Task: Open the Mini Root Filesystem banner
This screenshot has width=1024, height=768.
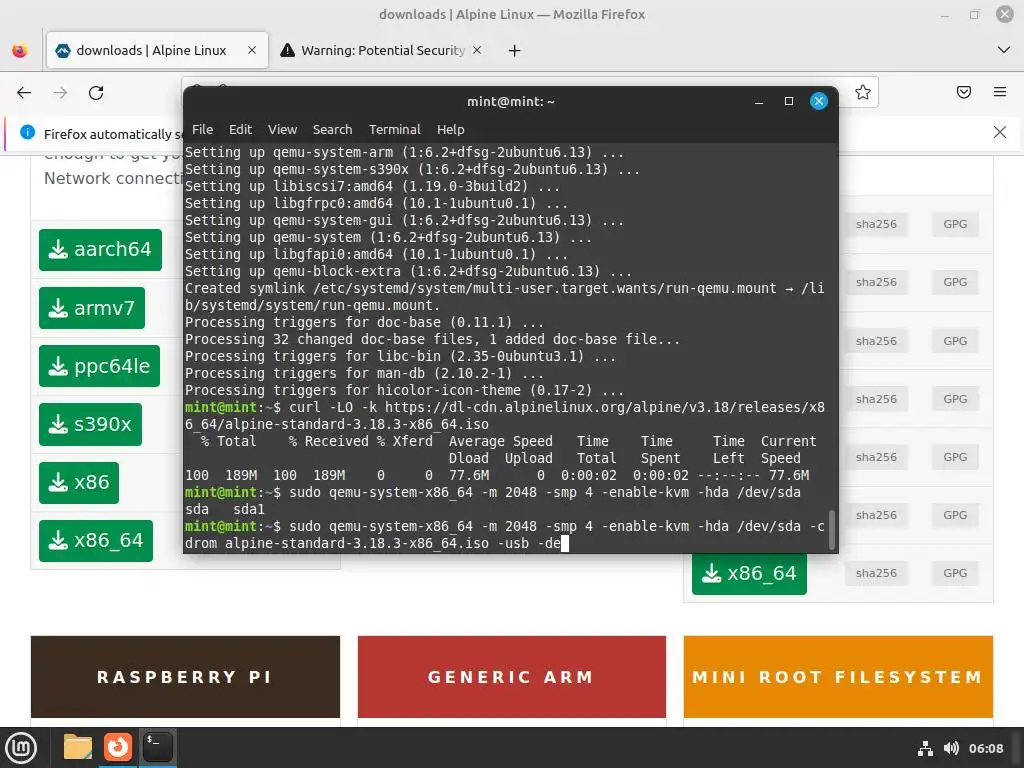Action: [x=839, y=677]
